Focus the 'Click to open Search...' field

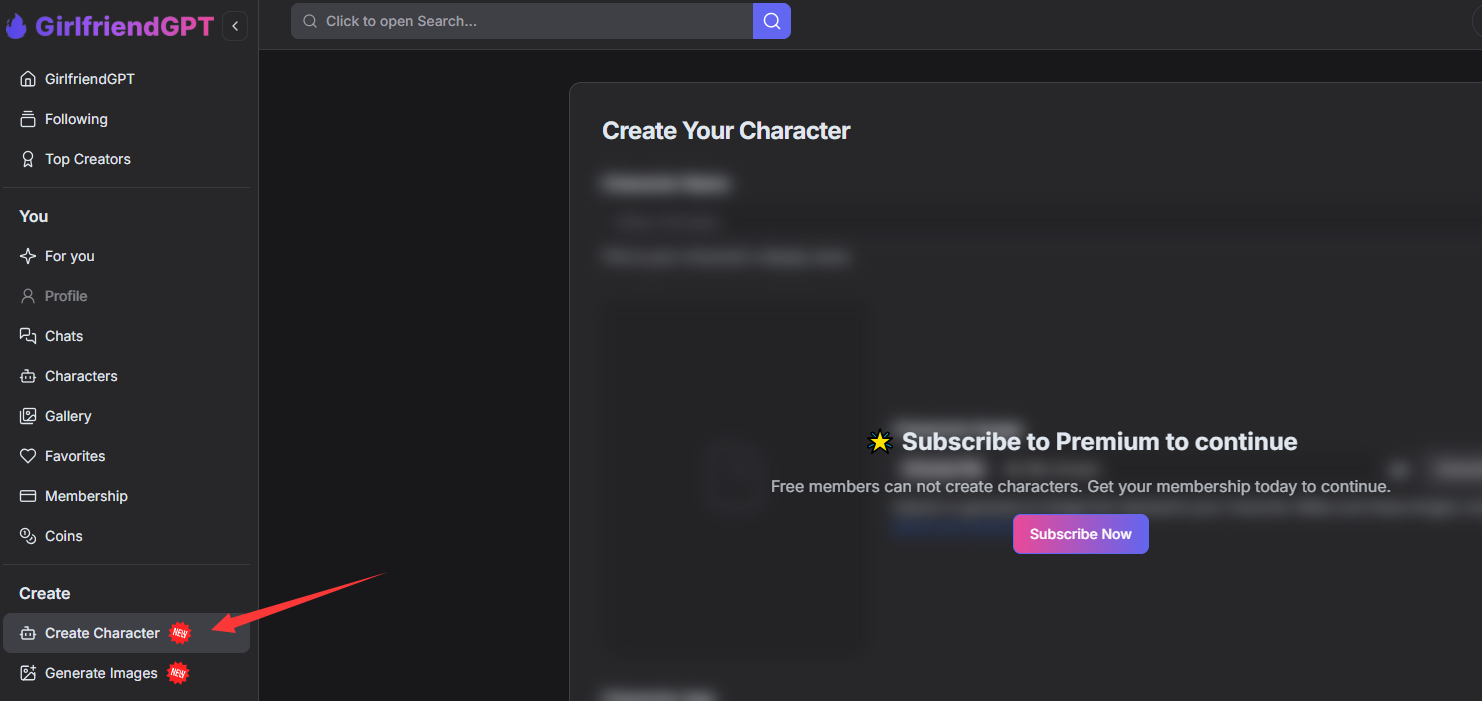522,21
